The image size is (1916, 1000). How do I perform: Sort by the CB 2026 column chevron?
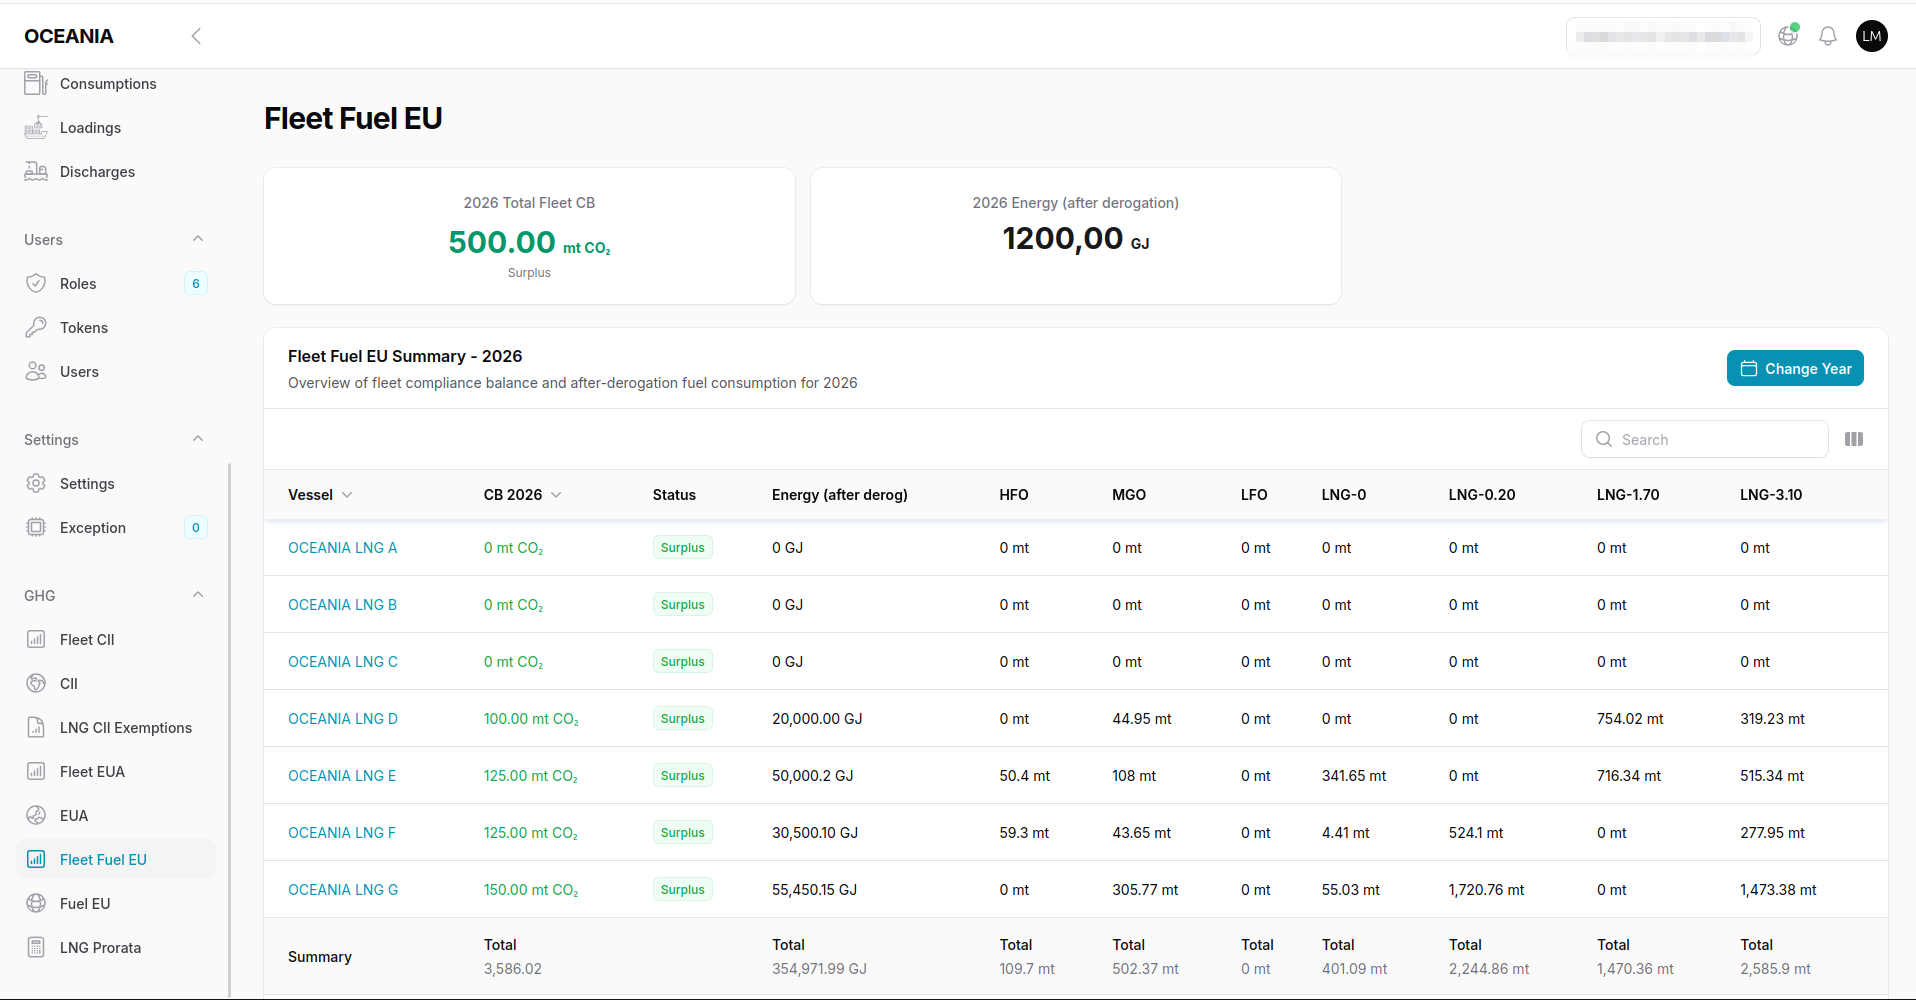coord(556,495)
